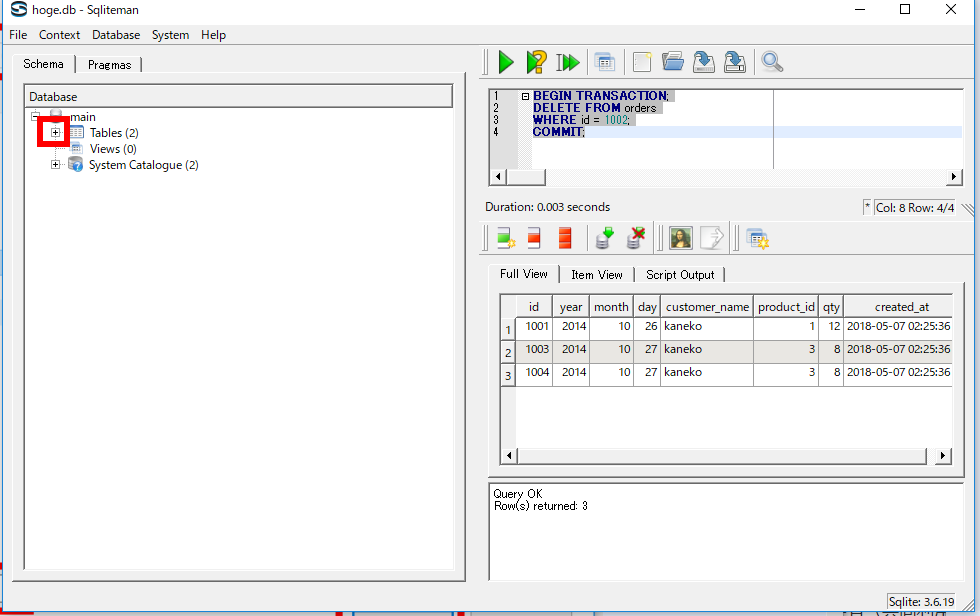The height and width of the screenshot is (616, 980).
Task: Expand the Tables (2) node
Action: [x=56, y=132]
